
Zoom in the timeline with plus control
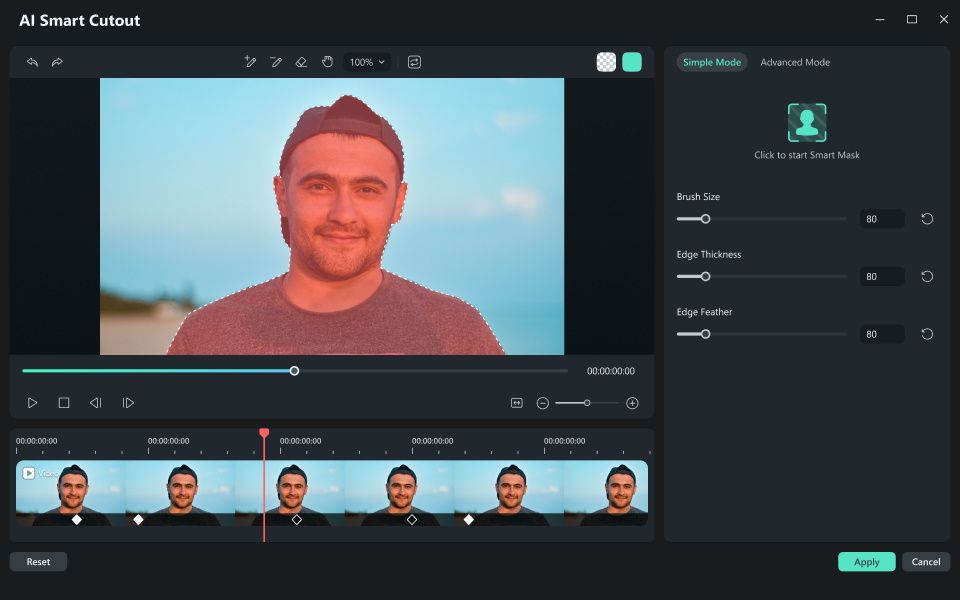(x=632, y=402)
